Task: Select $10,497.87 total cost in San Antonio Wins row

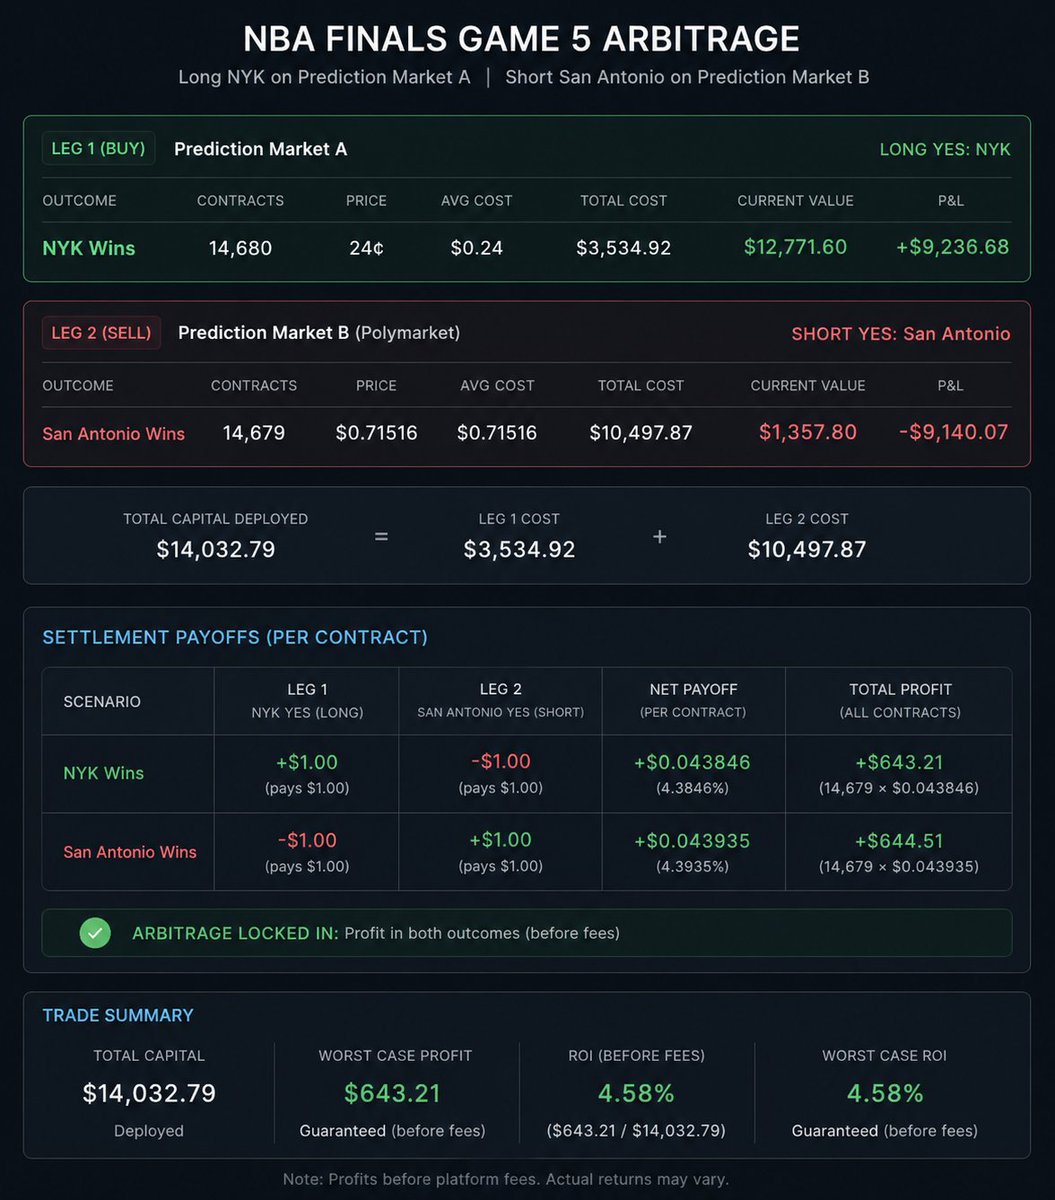Action: [x=641, y=433]
